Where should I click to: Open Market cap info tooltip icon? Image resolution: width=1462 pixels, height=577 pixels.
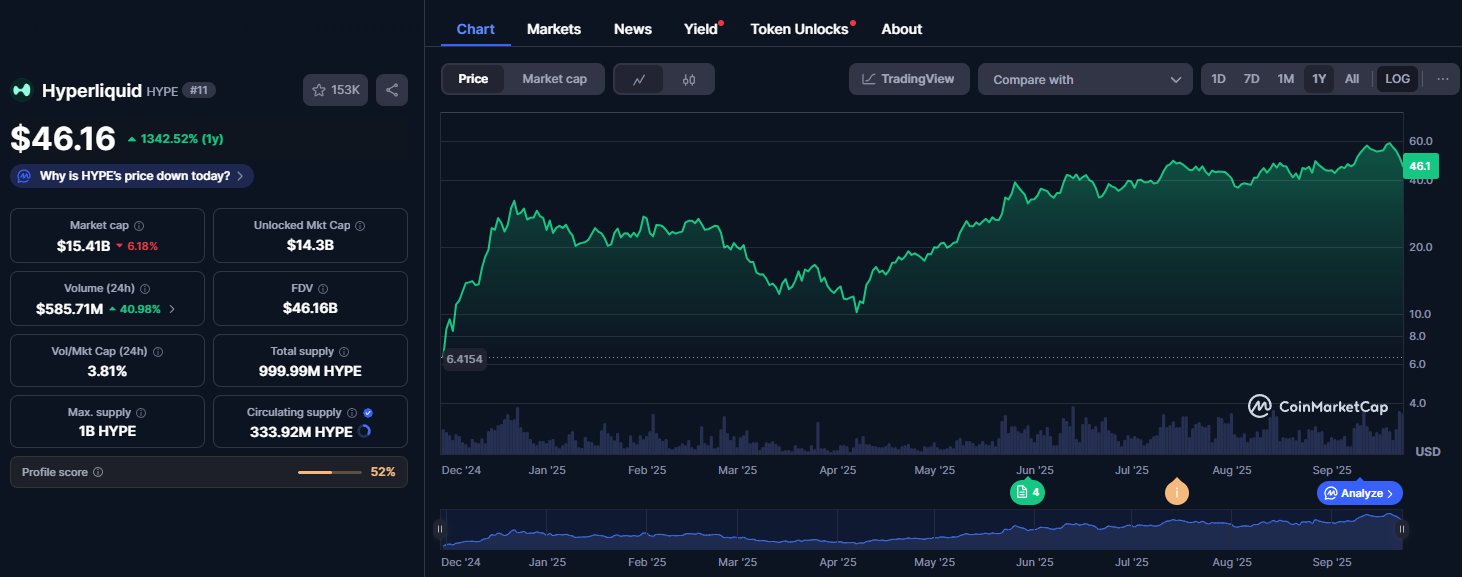click(x=139, y=226)
